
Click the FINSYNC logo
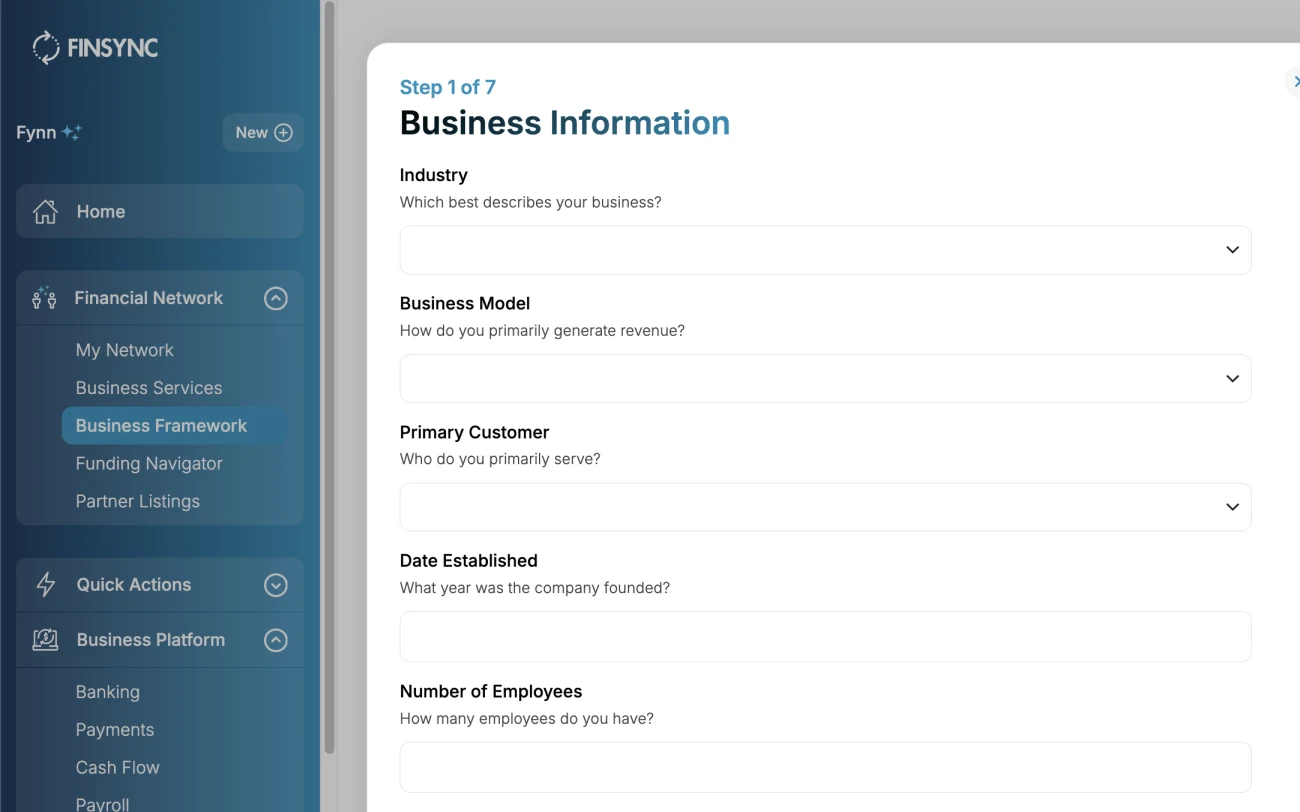[95, 47]
